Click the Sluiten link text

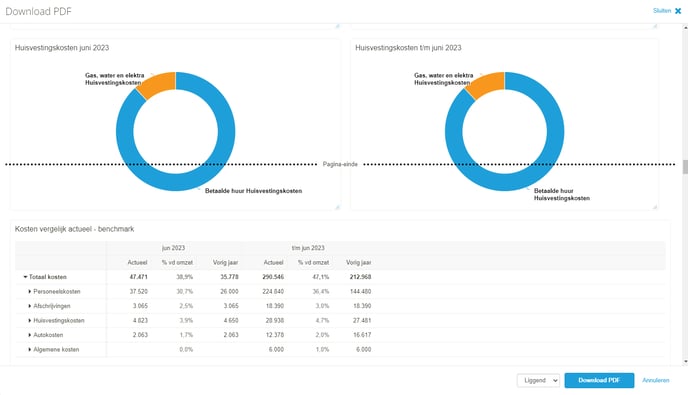[662, 11]
